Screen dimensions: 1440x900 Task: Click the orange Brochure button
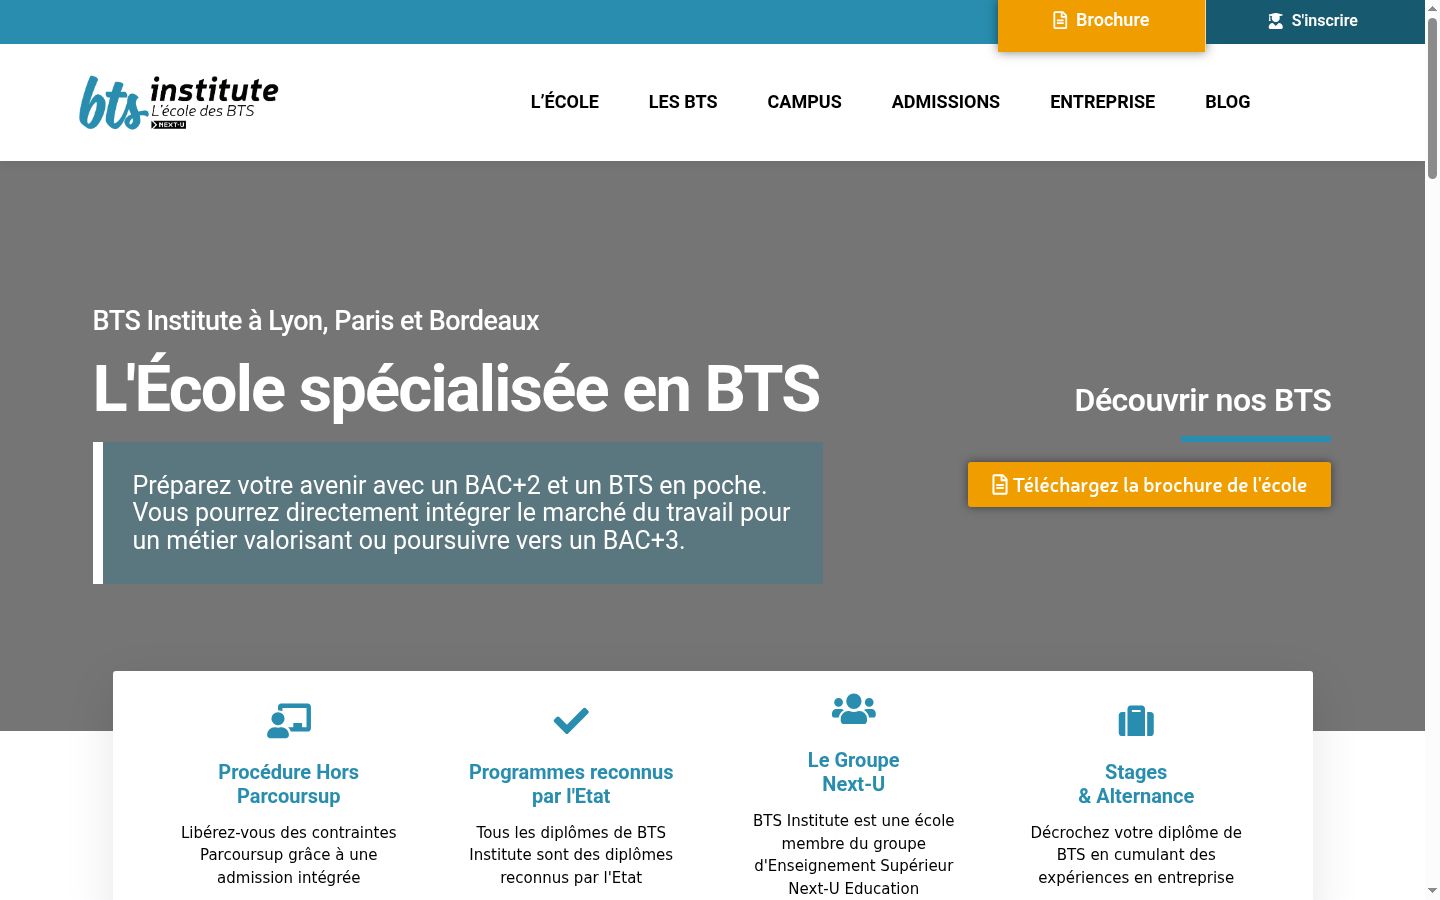1102,24
